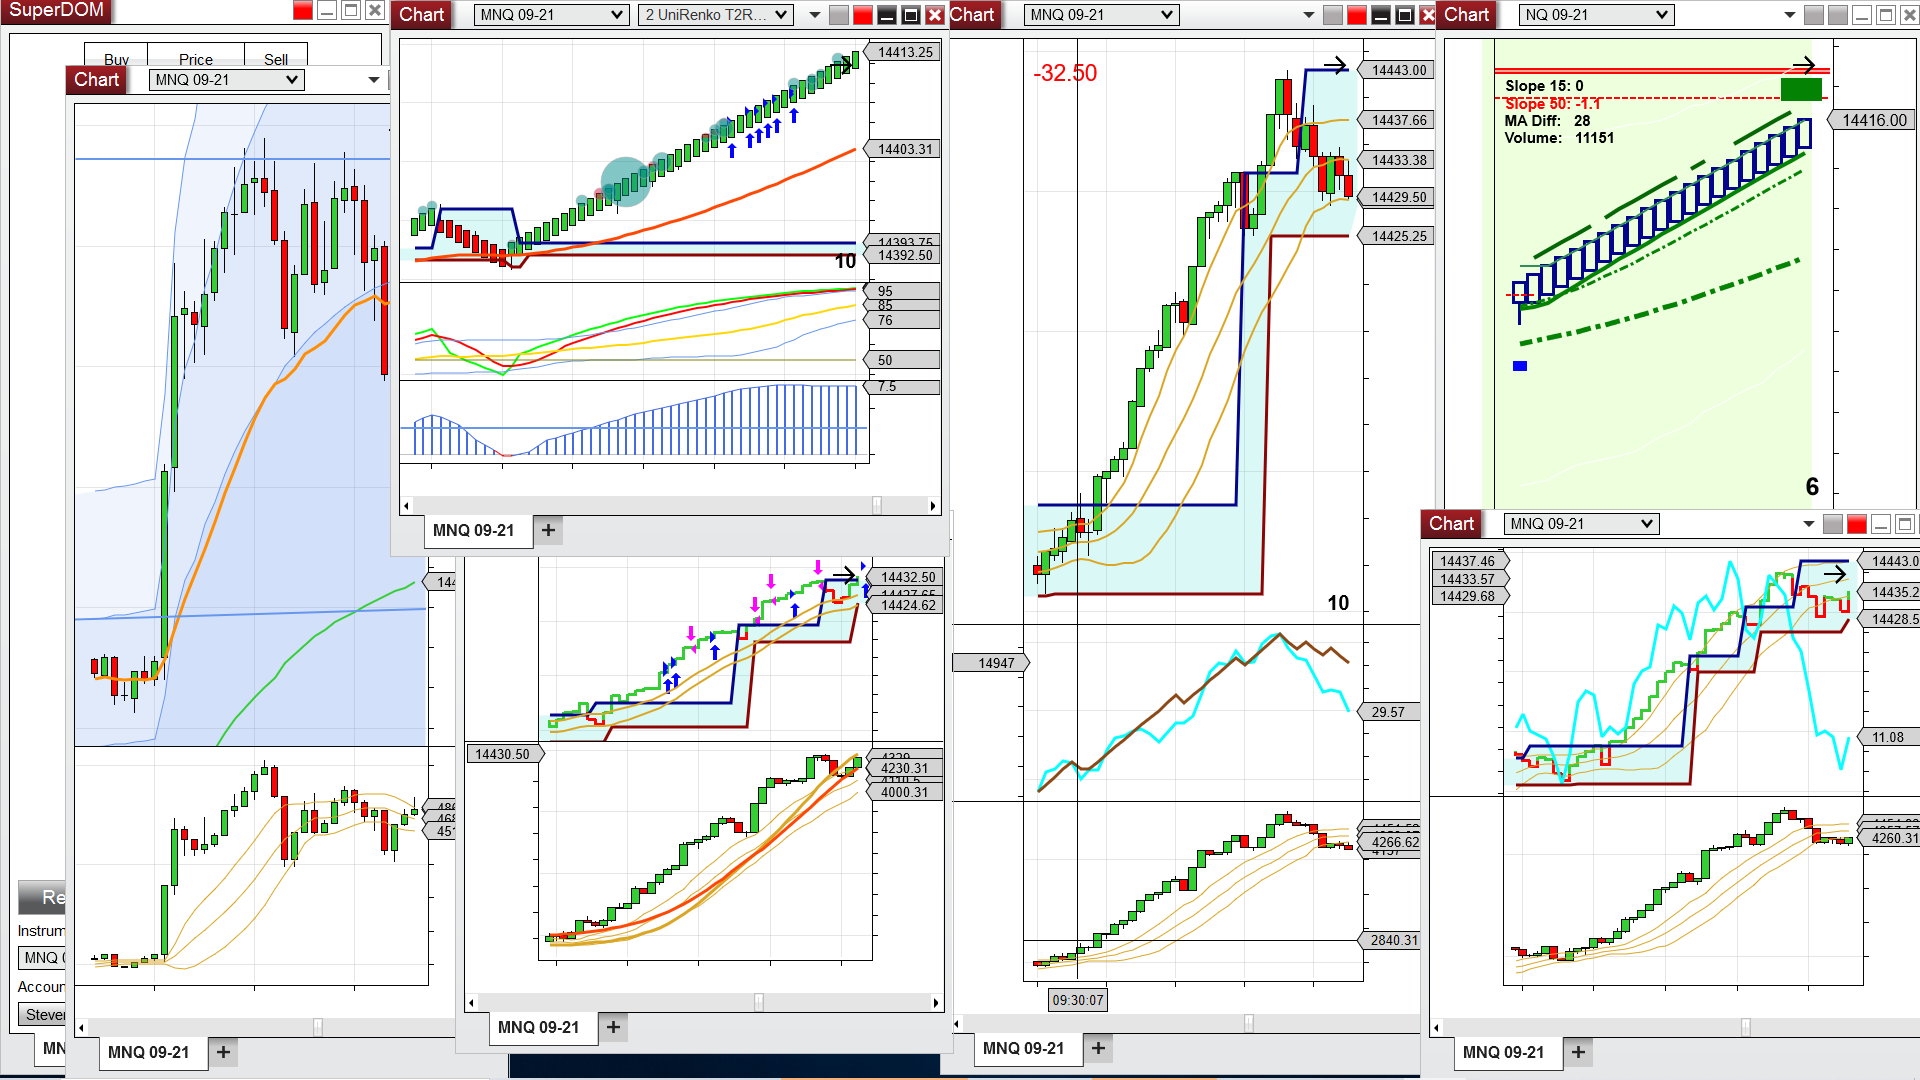Click left scroll arrow in third chart window
This screenshot has height=1080, width=1920.
957,1024
